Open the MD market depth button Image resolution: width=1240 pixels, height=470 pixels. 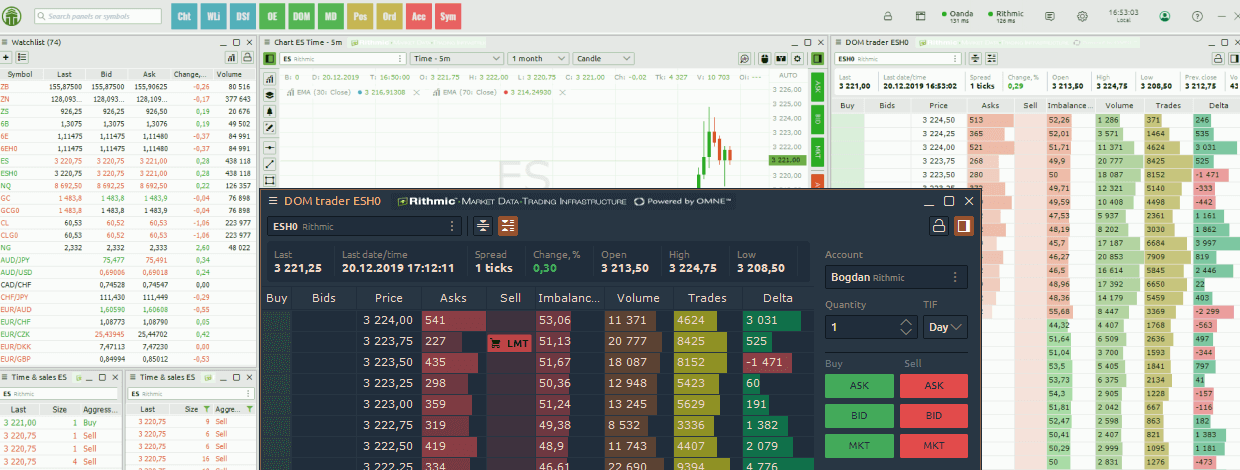(330, 17)
